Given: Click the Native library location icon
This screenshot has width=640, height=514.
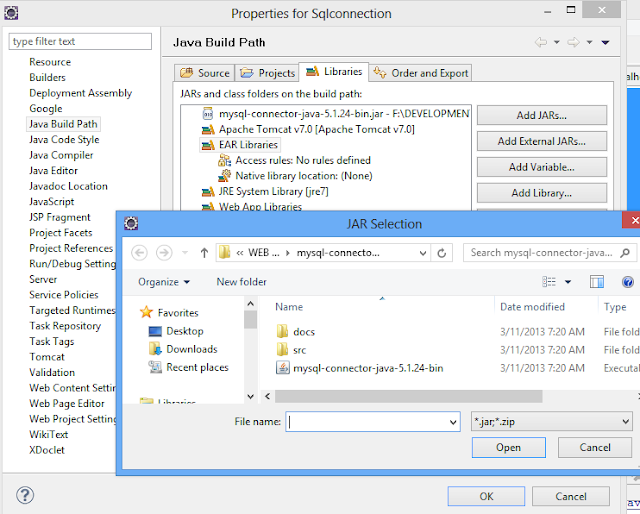Looking at the screenshot, I should (224, 176).
